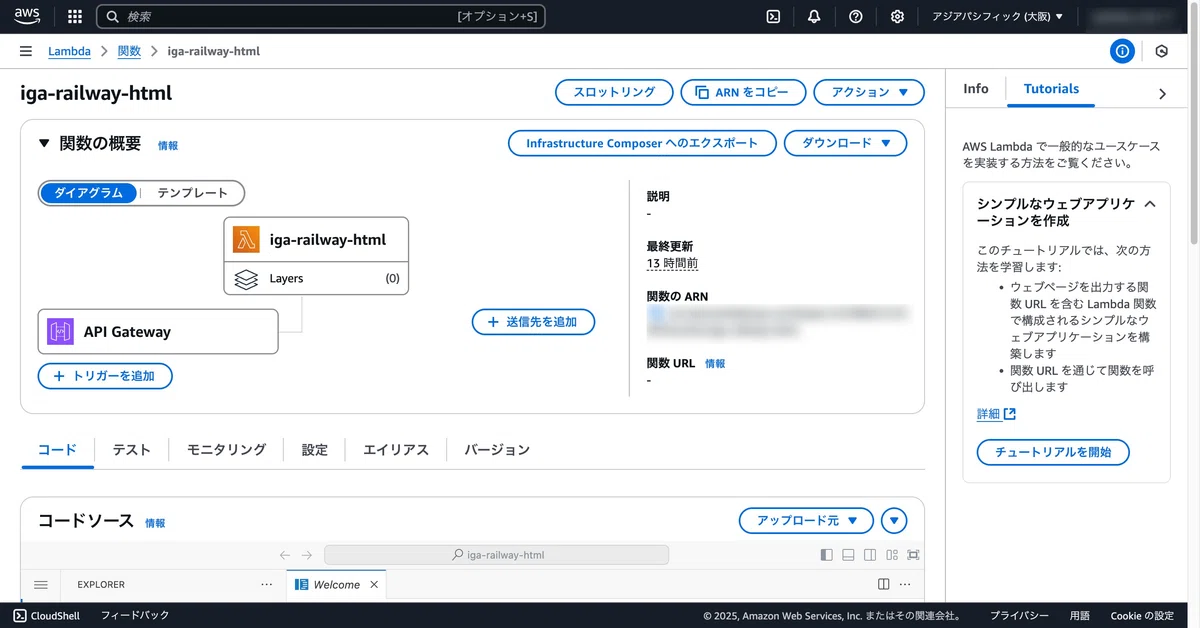1200x628 pixels.
Task: Collapse the 関数の概要 section
Action: (x=44, y=144)
